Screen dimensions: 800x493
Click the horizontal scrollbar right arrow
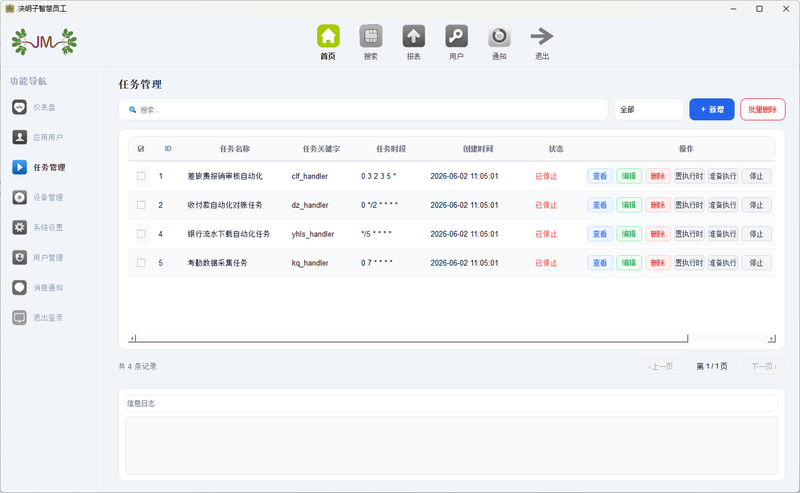(771, 338)
